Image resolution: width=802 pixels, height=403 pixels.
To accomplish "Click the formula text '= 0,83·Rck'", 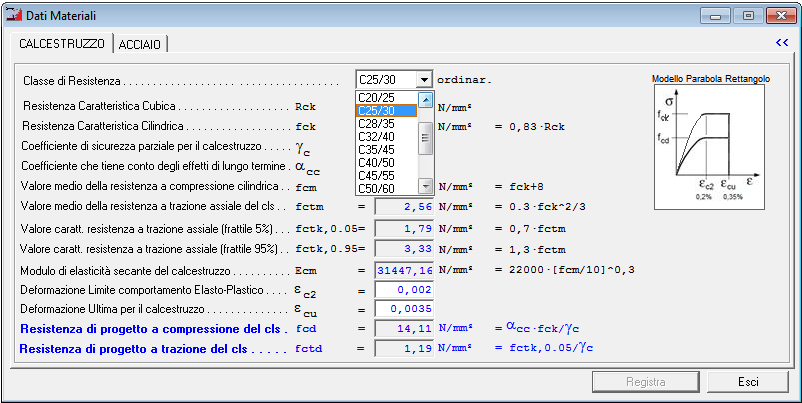I will click(530, 127).
